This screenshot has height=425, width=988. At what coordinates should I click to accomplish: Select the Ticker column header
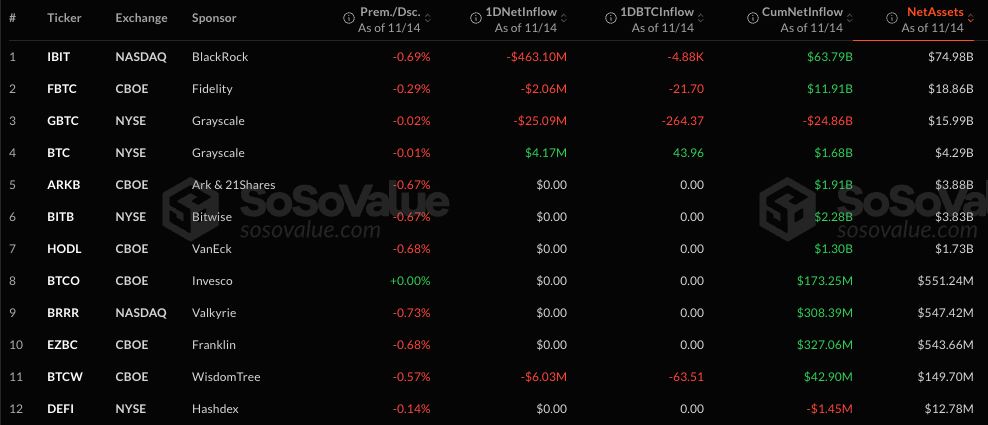tap(64, 19)
